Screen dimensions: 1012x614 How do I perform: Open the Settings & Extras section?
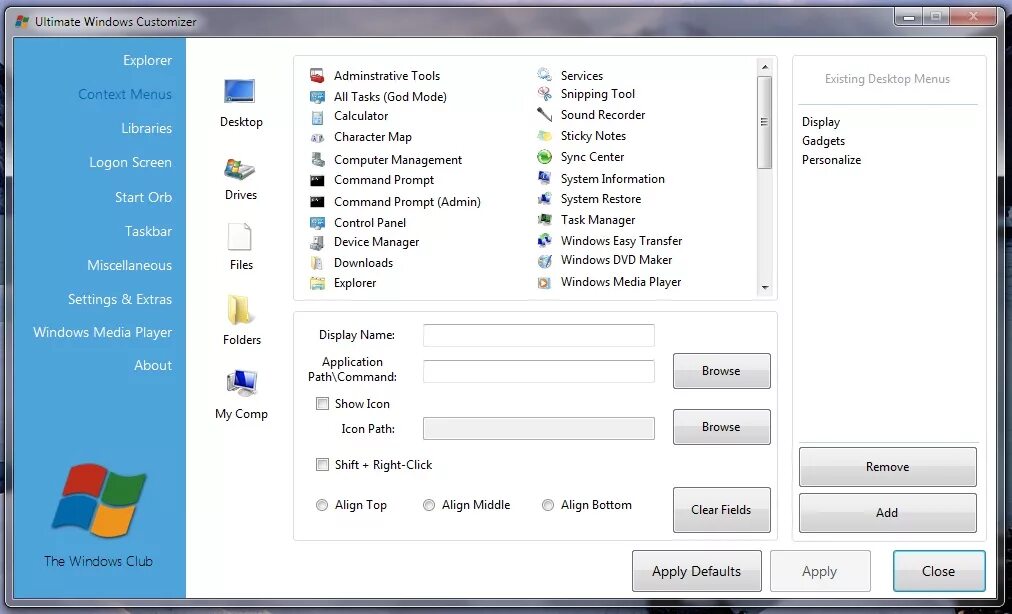click(119, 300)
